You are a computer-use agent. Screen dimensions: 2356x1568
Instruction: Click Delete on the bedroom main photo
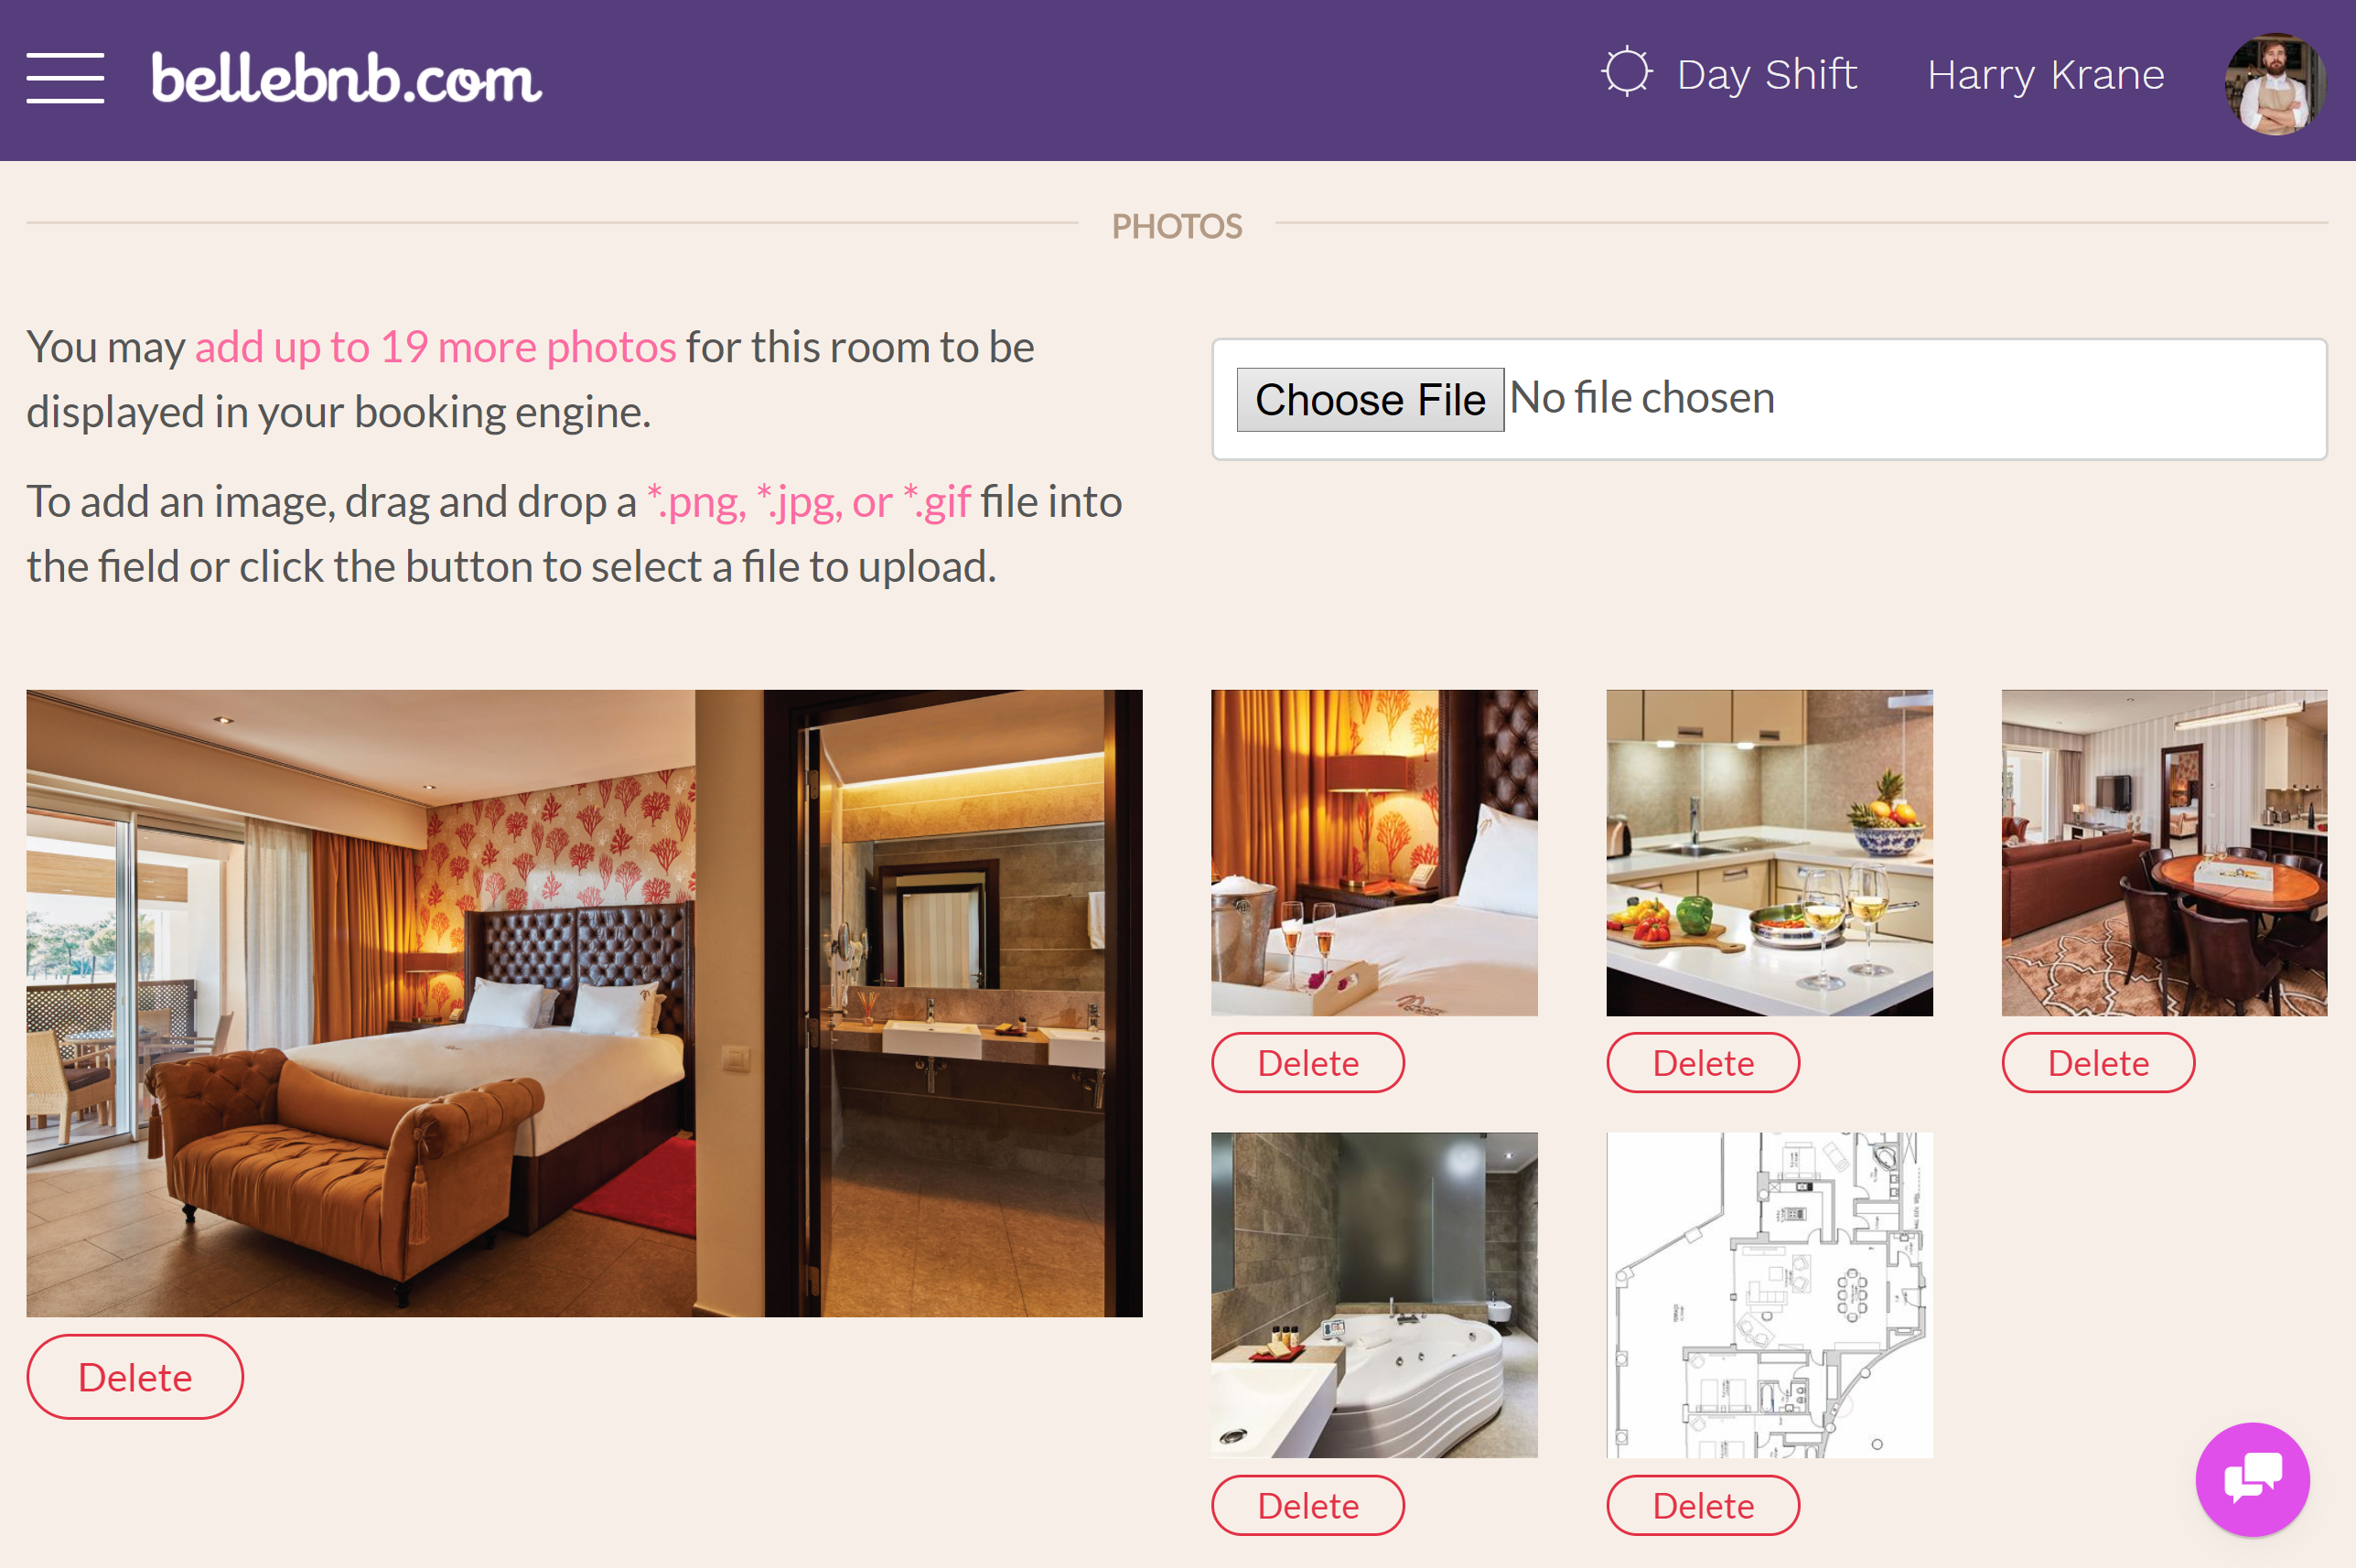click(x=134, y=1377)
